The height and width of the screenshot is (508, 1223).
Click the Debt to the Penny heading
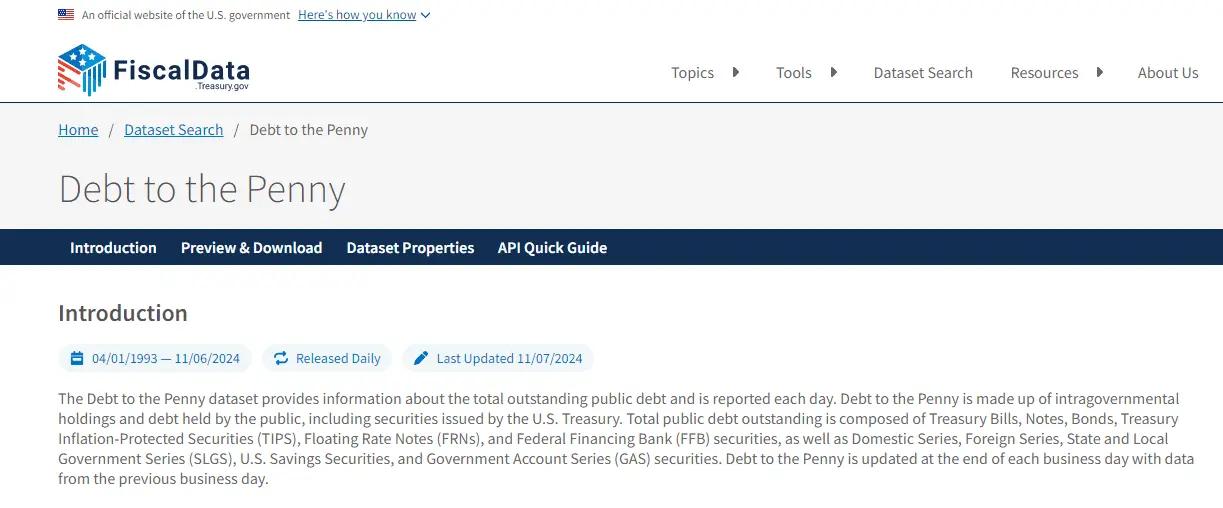(x=202, y=190)
